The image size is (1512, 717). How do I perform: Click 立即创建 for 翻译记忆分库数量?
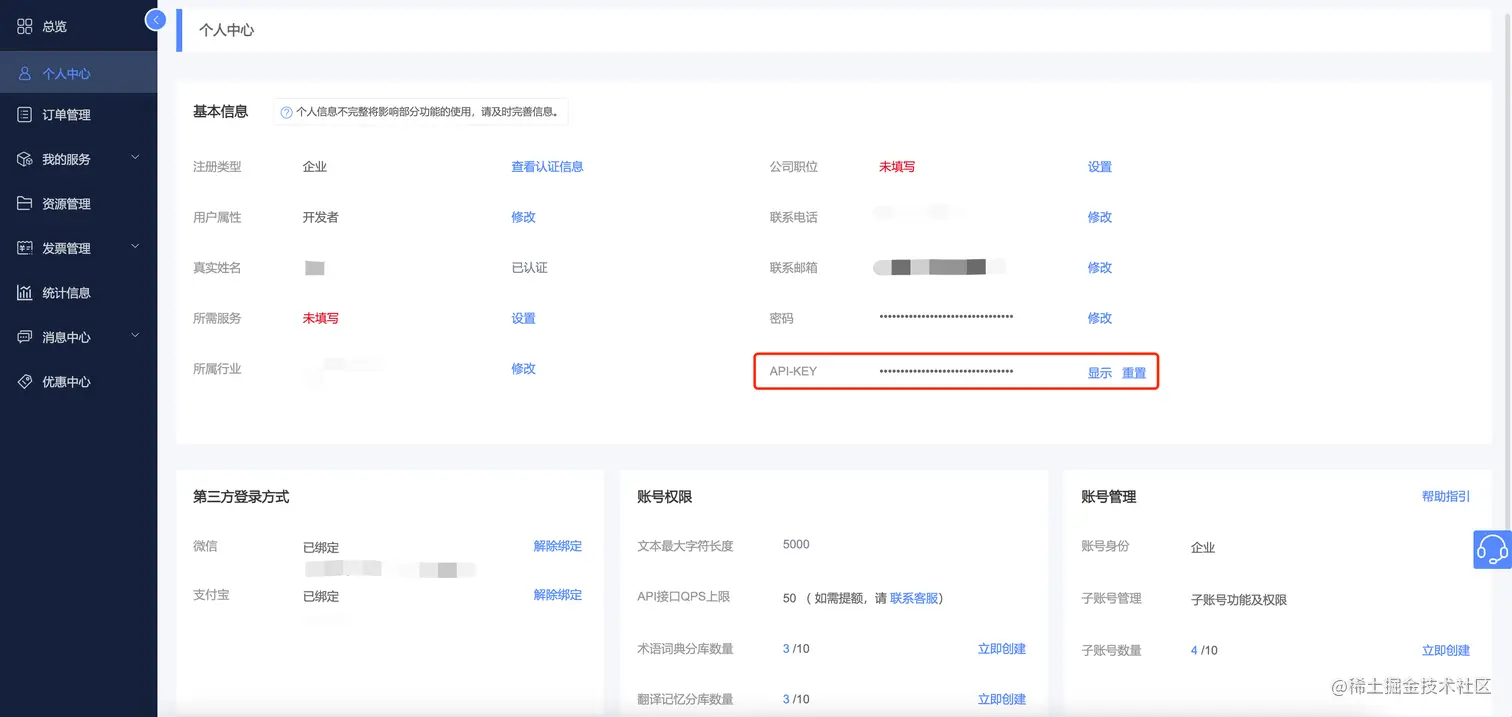[x=1002, y=699]
